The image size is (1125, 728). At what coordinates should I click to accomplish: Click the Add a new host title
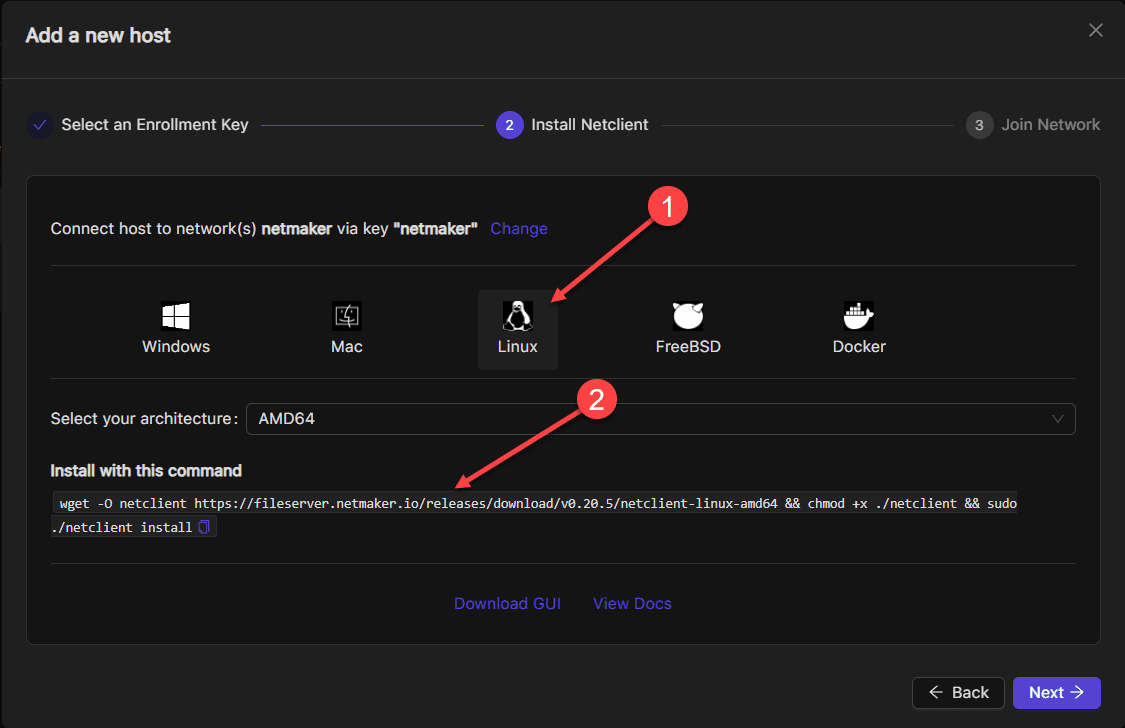coord(98,35)
